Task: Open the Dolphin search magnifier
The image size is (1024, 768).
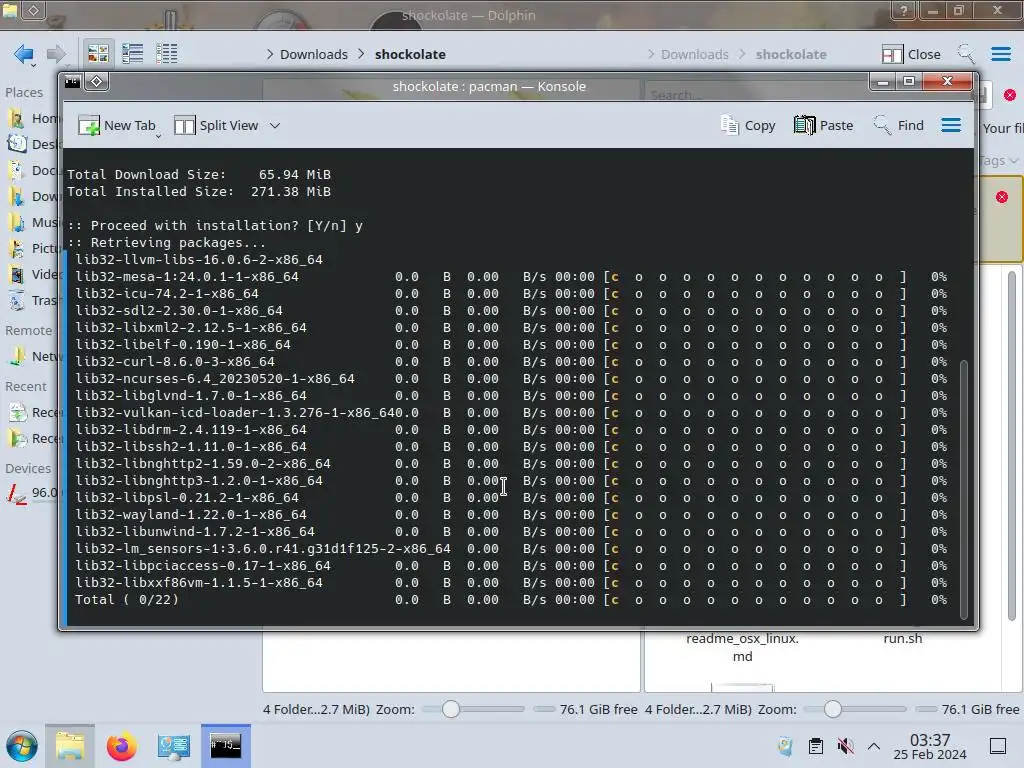Action: coord(966,54)
